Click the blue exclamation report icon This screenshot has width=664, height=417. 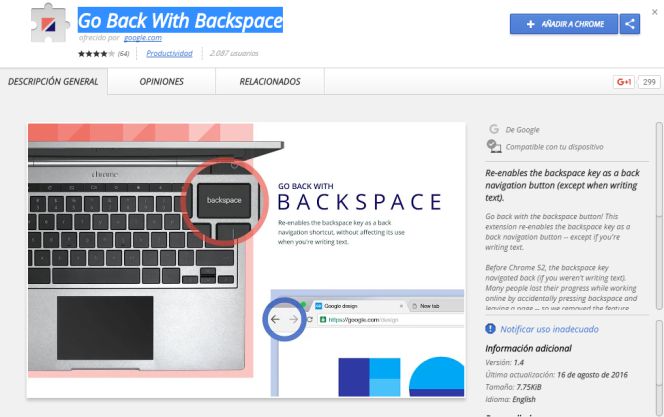(x=490, y=329)
